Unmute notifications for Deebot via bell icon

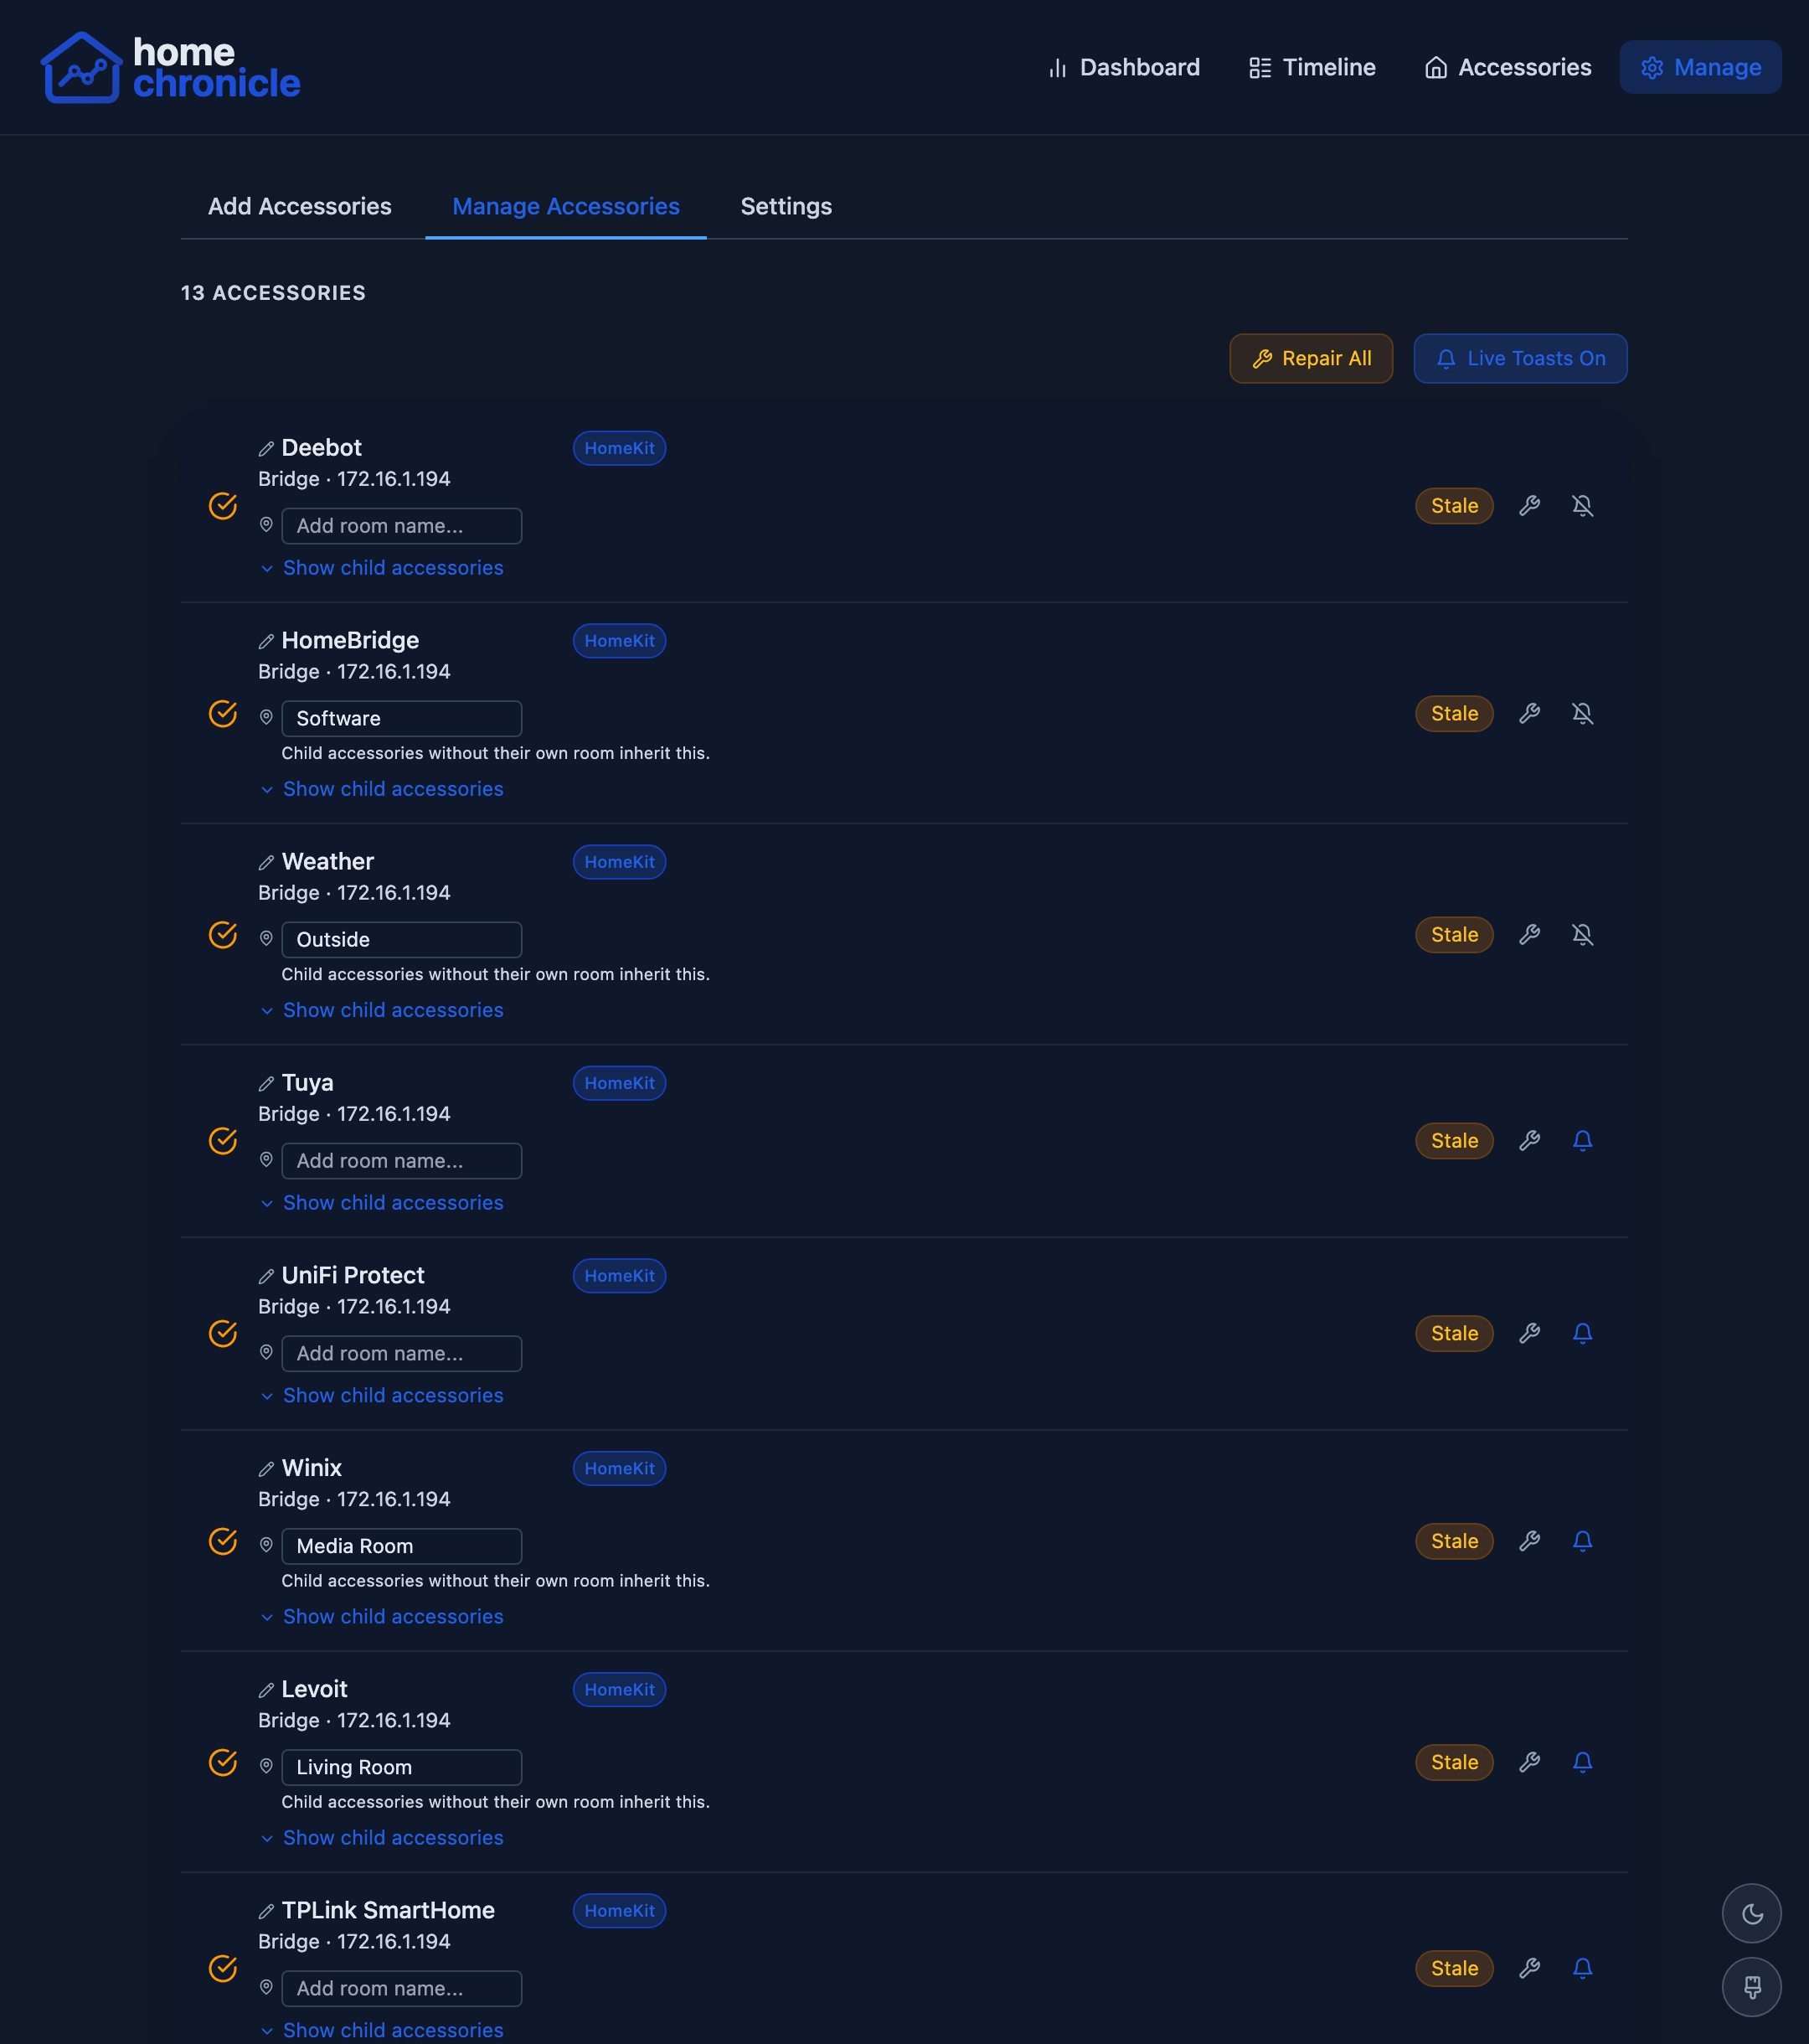point(1583,506)
